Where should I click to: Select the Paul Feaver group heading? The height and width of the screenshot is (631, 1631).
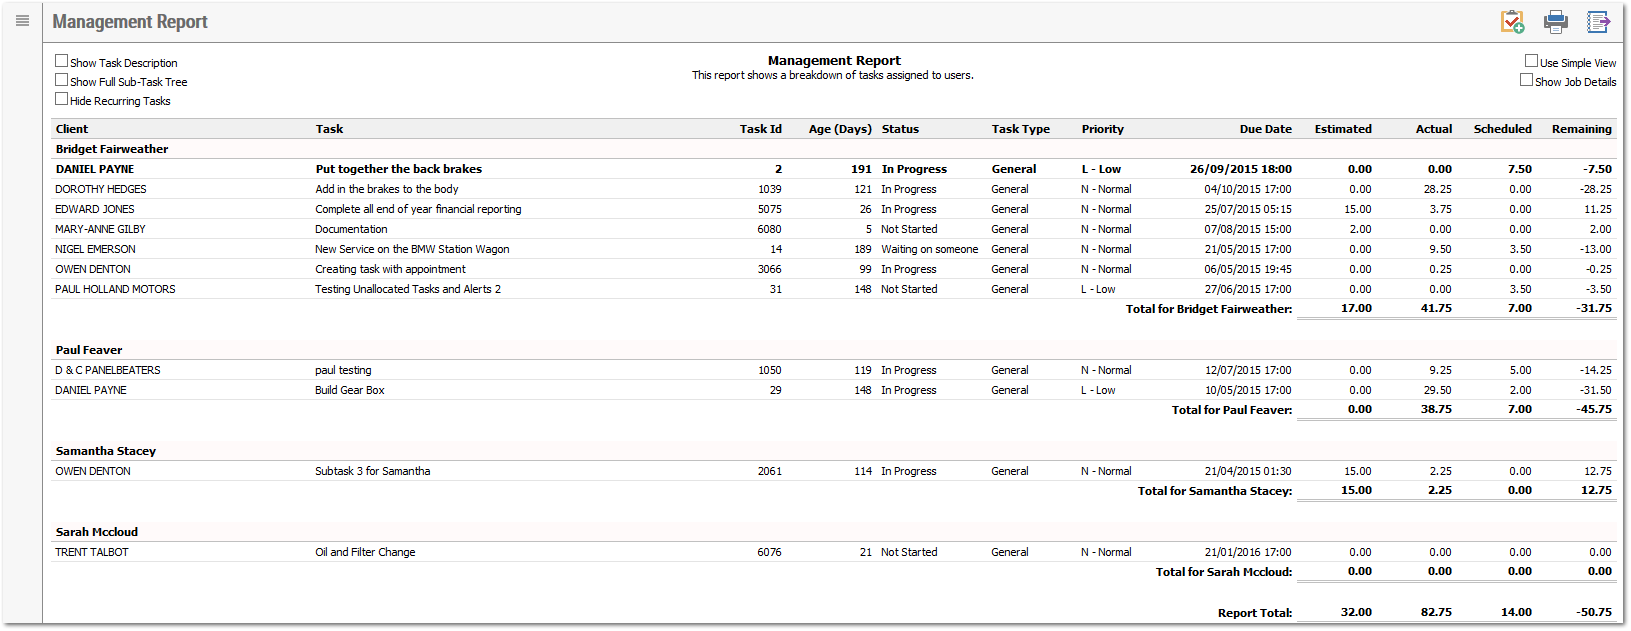pyautogui.click(x=89, y=350)
